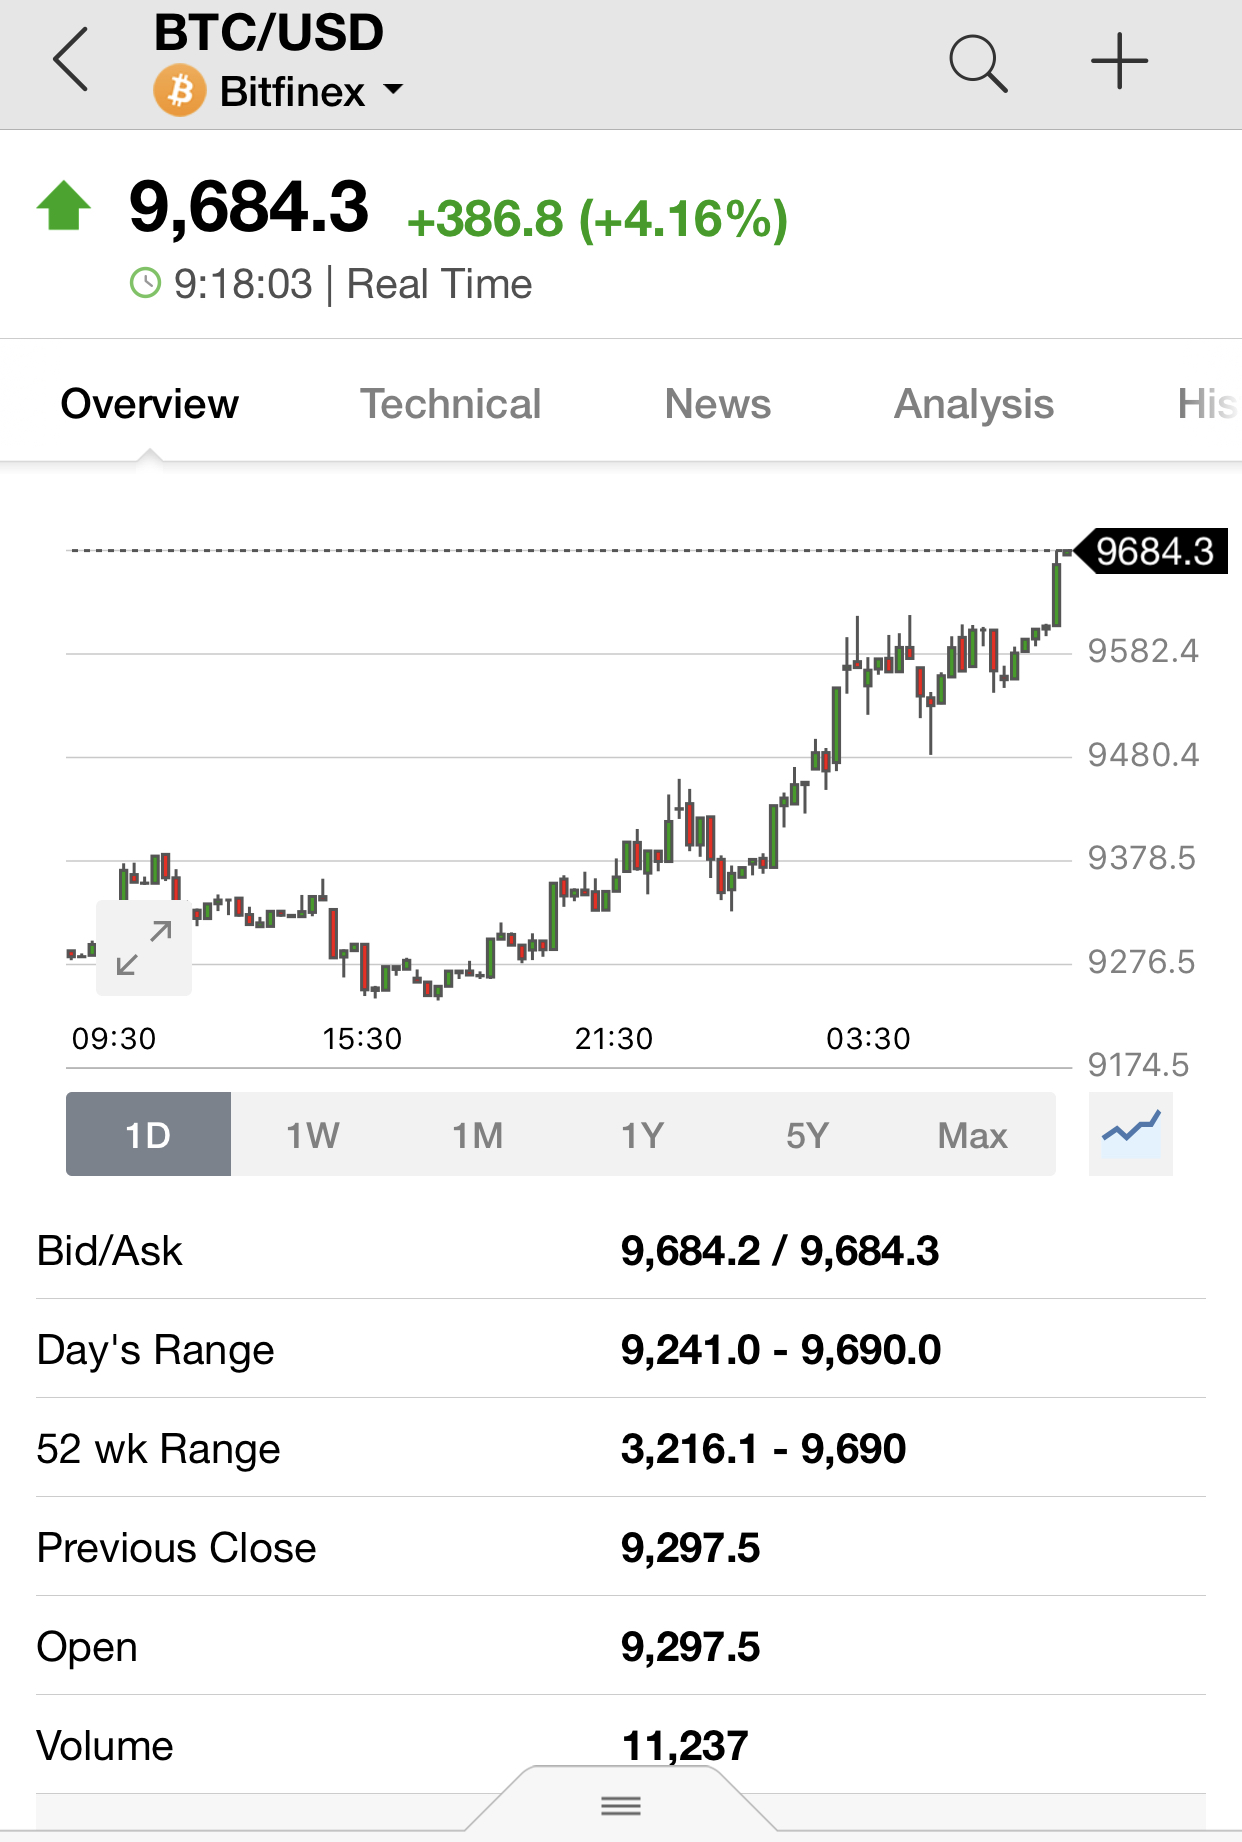Show the 1Y chart range

[x=642, y=1135]
